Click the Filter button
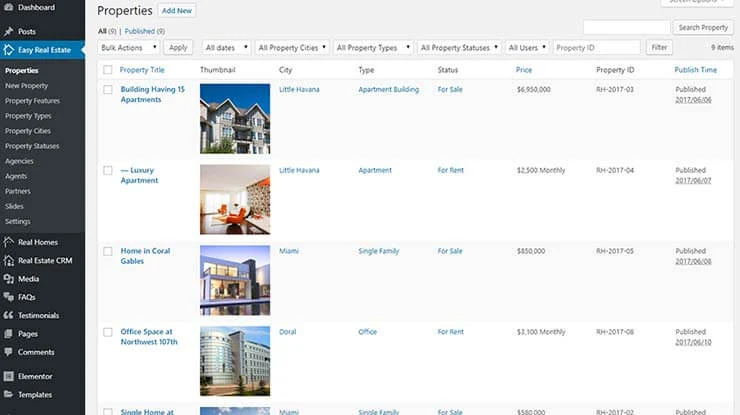The height and width of the screenshot is (415, 740). coord(659,48)
